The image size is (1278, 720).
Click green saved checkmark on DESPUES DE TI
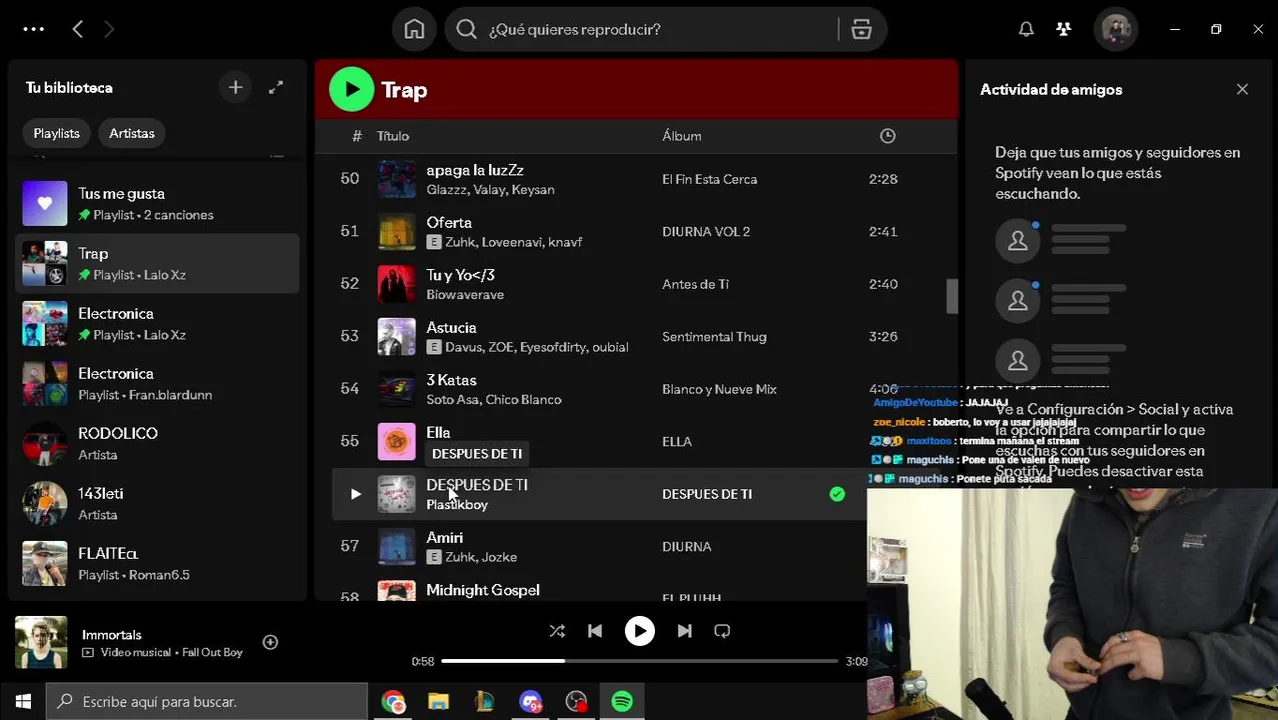837,494
